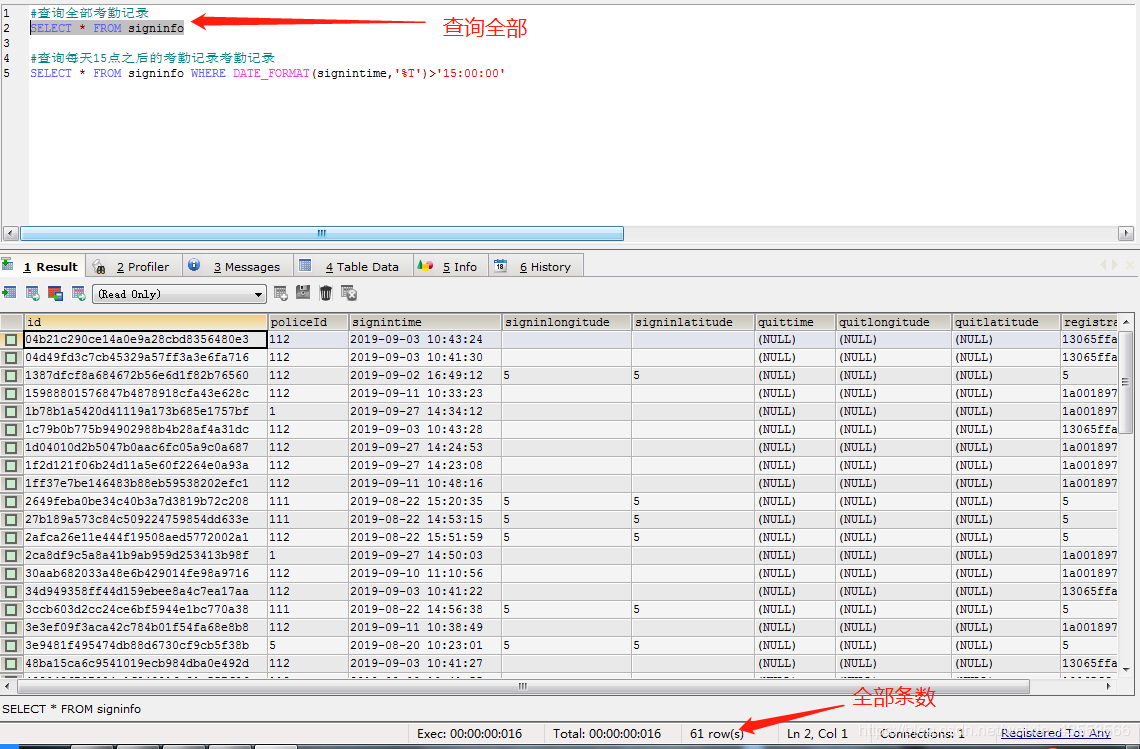Click the insert new row icon
Viewport: 1140px width, 749px height.
(281, 293)
